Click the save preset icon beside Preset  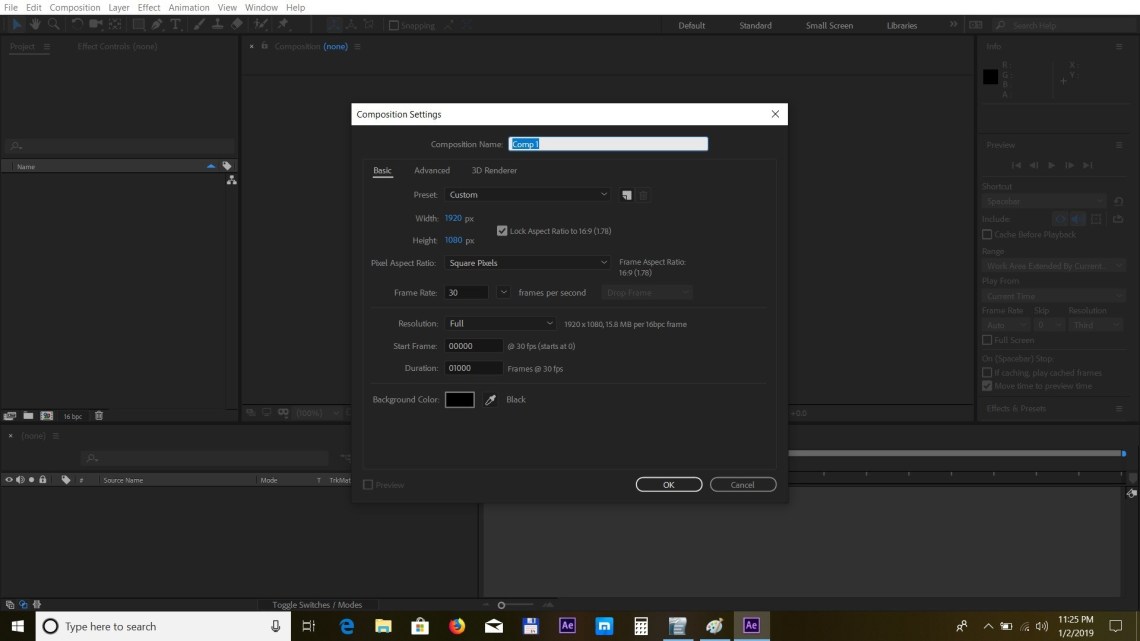(x=627, y=195)
